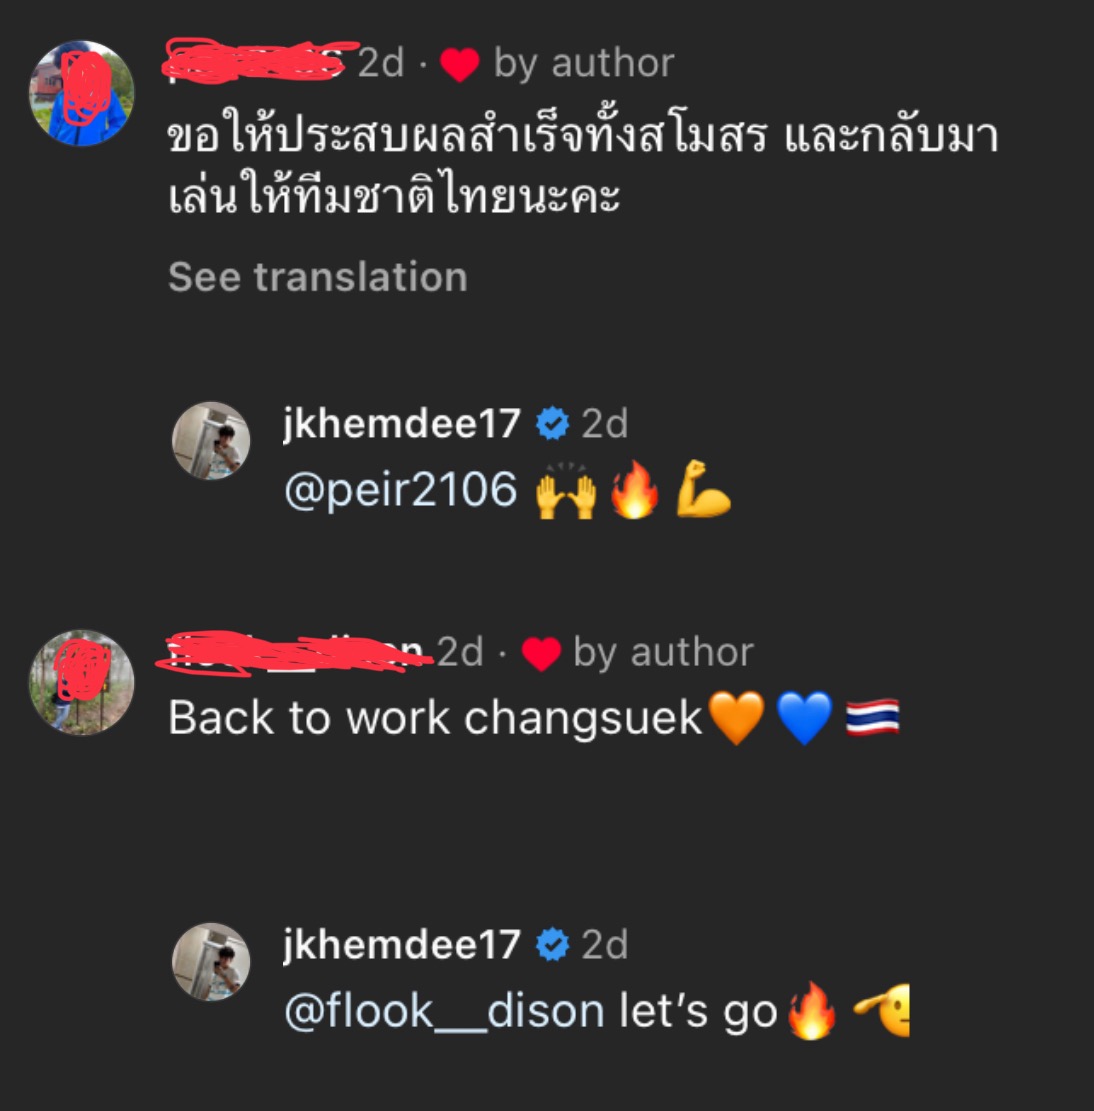Tap the red heart on the Thai comment
Viewport: 1094px width, 1111px height.
coord(460,64)
